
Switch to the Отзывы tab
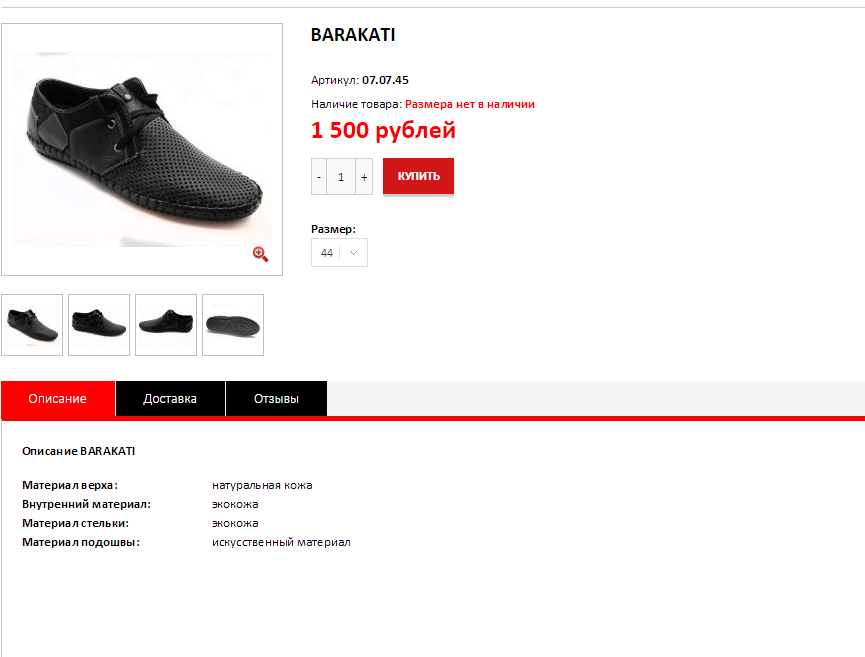[x=276, y=398]
